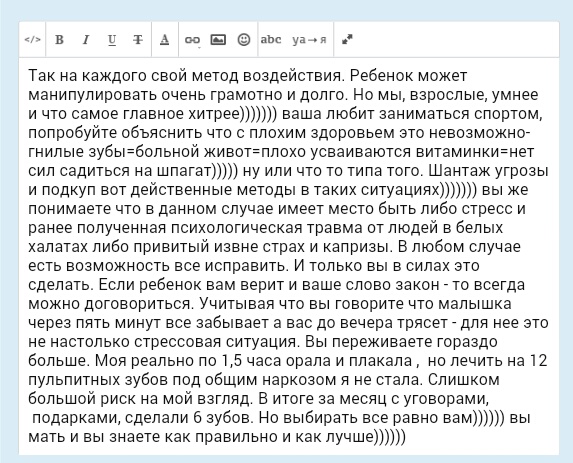Expand editor to fullscreen
This screenshot has width=573, height=463.
tap(347, 39)
